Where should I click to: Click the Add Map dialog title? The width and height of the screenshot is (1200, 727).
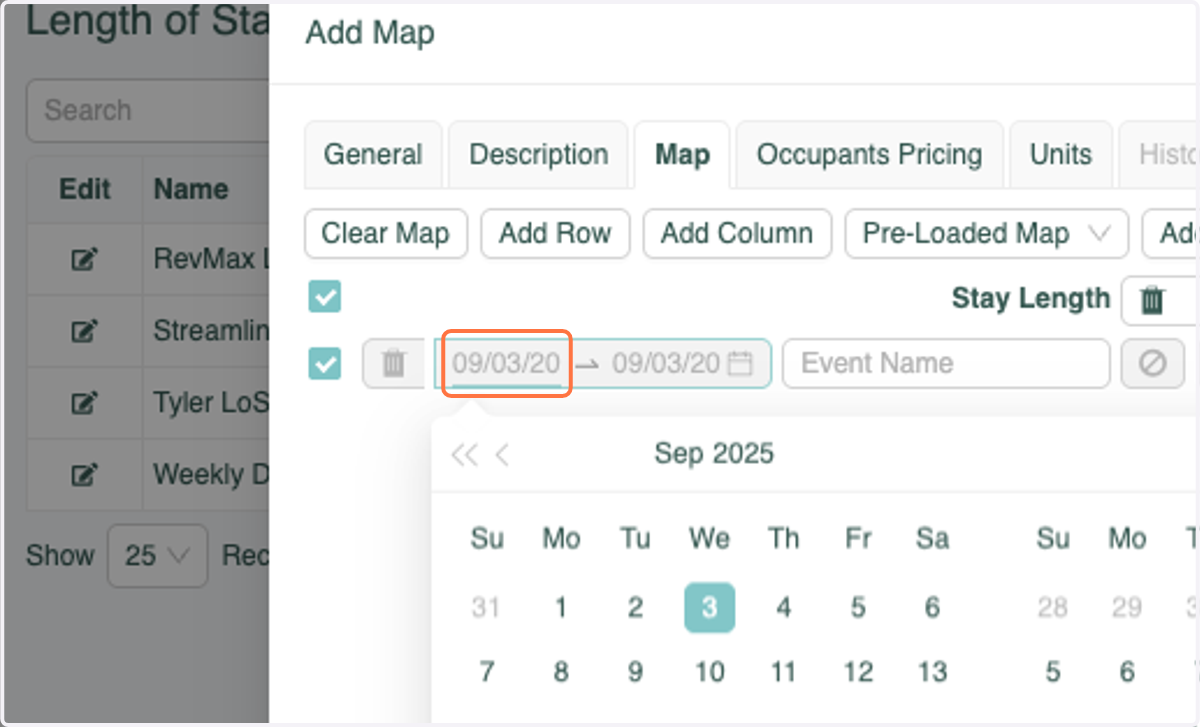click(370, 33)
